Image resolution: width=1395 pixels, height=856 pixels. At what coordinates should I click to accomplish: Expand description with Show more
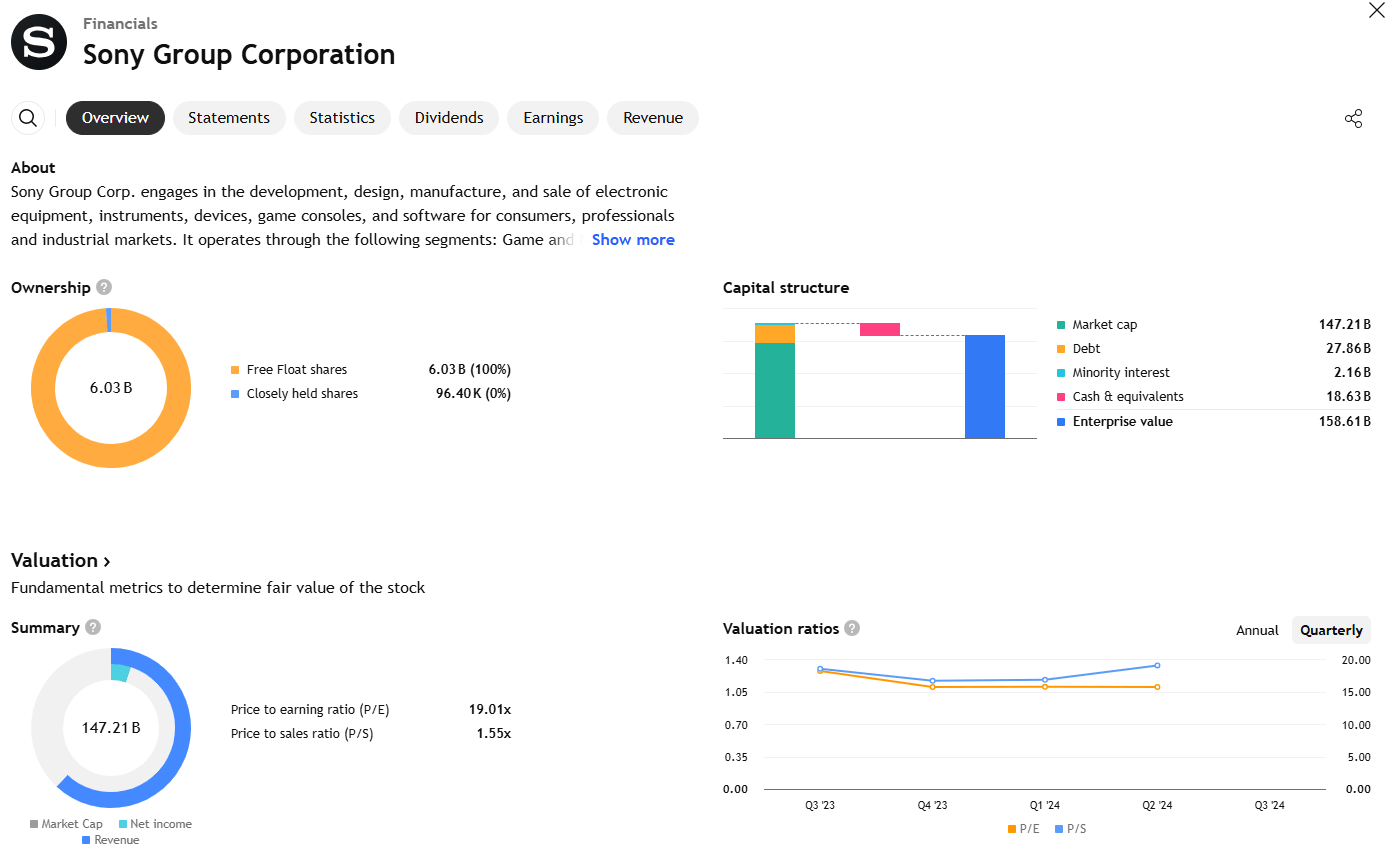click(x=633, y=240)
